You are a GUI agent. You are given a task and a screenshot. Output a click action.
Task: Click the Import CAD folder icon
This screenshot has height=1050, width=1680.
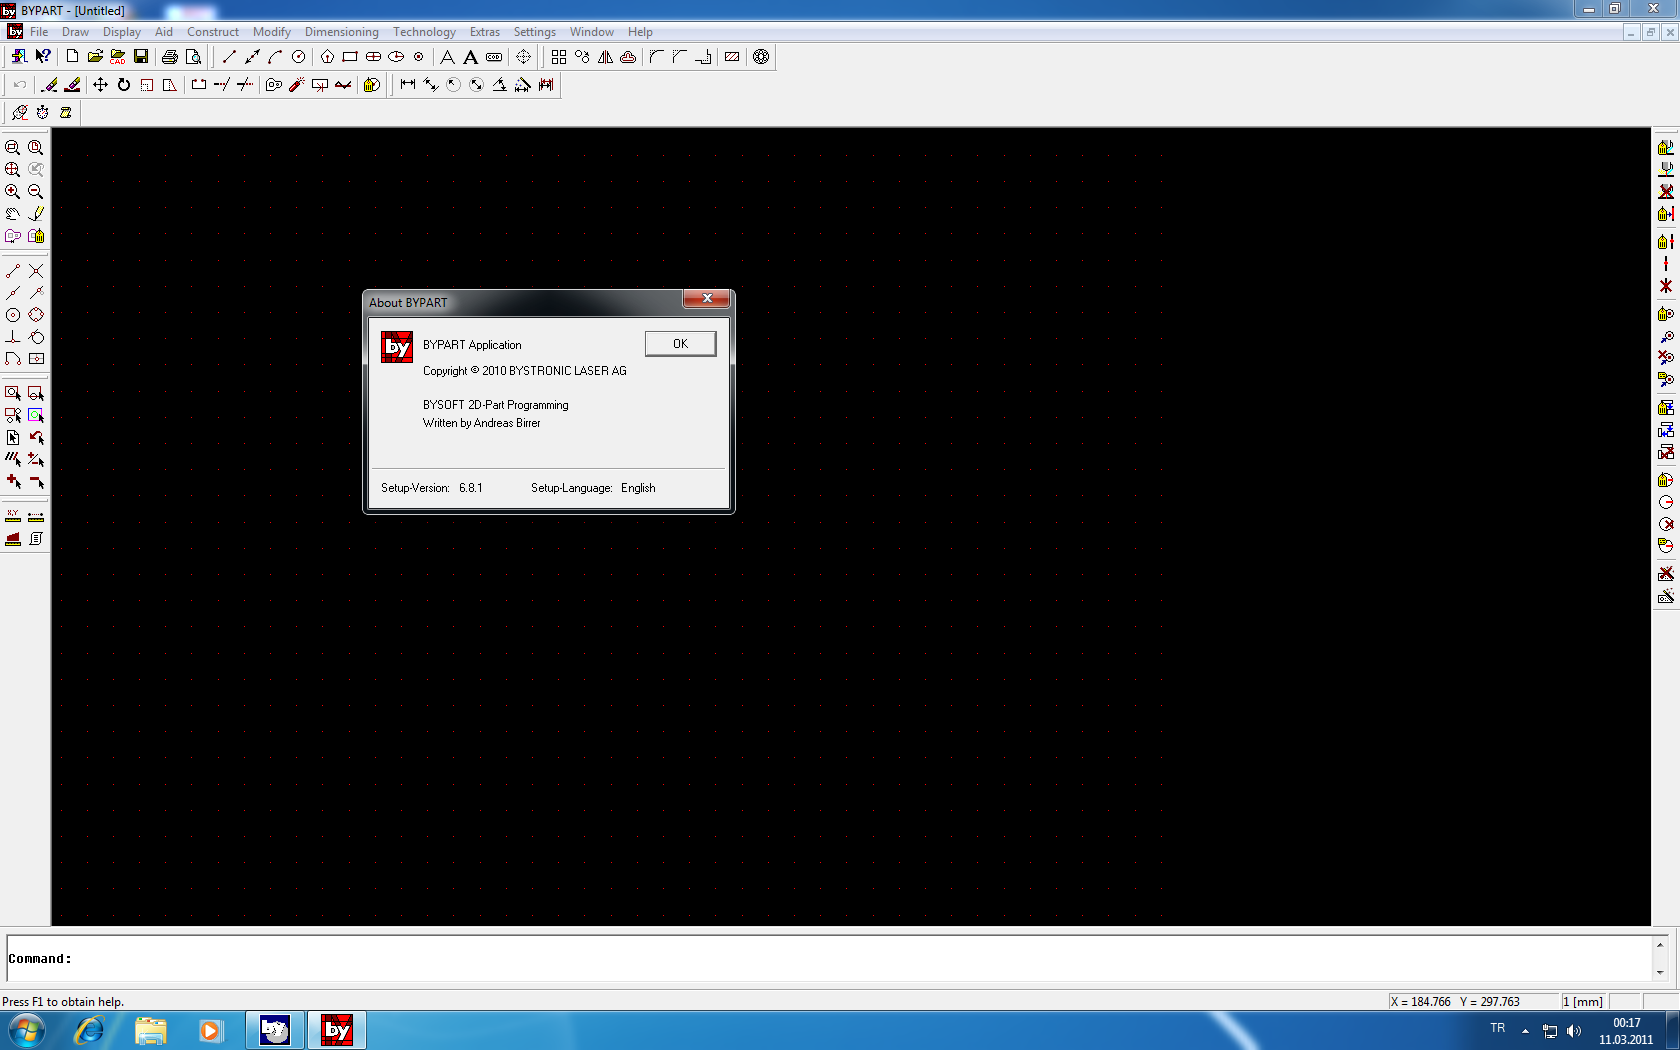pyautogui.click(x=118, y=57)
